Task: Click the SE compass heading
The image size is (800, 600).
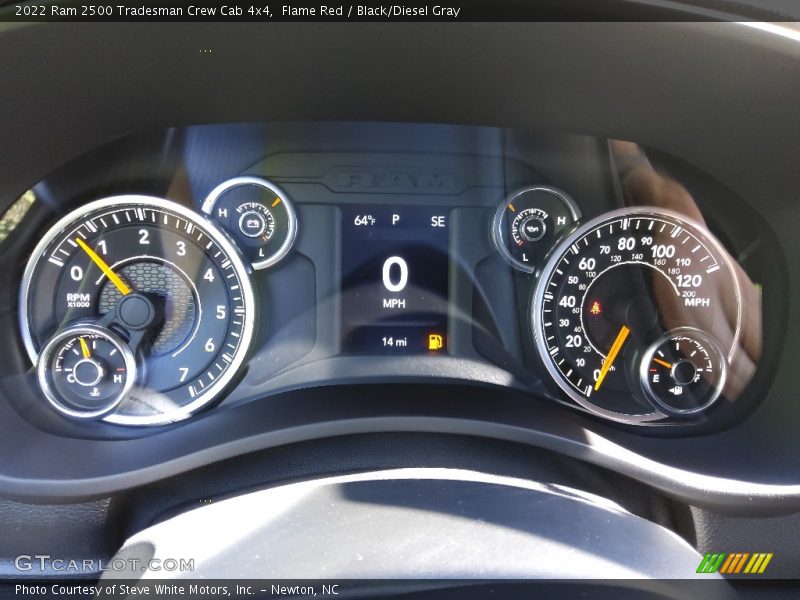Action: pos(438,221)
